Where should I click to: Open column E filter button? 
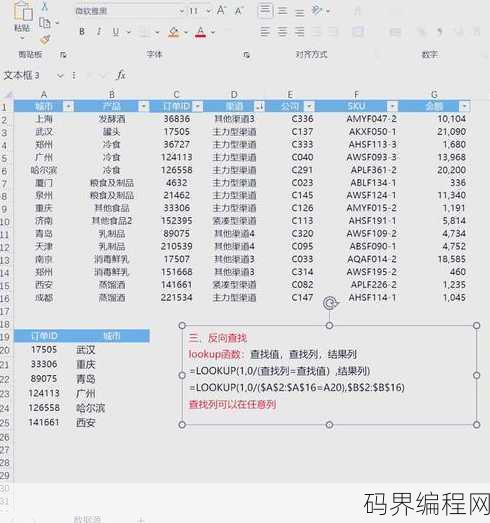click(x=310, y=106)
